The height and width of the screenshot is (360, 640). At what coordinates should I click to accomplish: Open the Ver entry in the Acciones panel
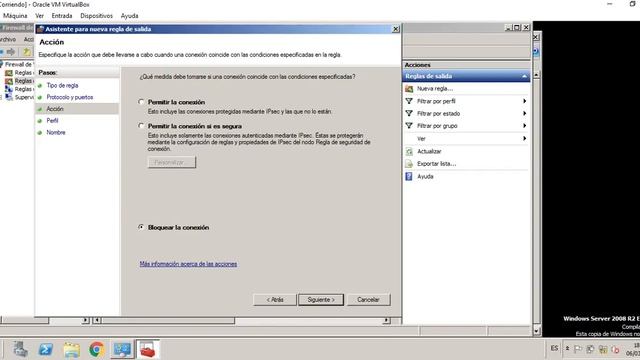(421, 139)
